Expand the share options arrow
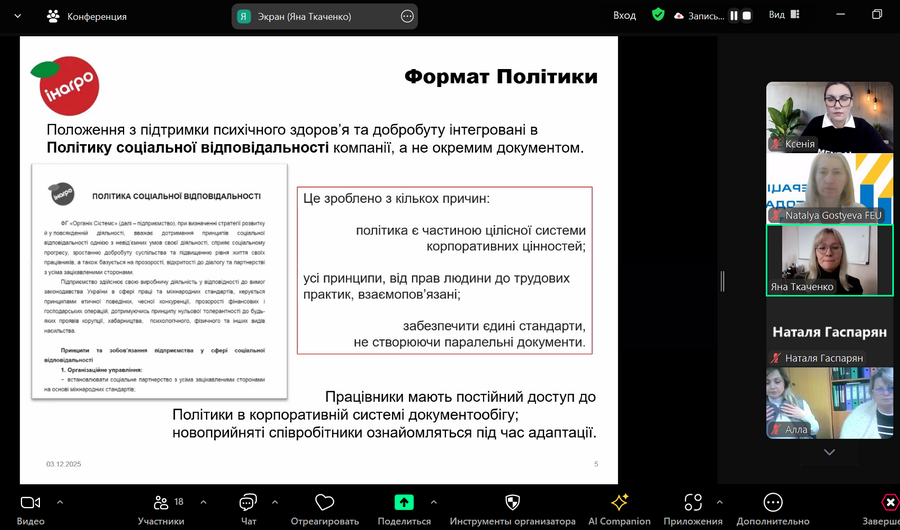Image resolution: width=900 pixels, height=530 pixels. pyautogui.click(x=433, y=502)
